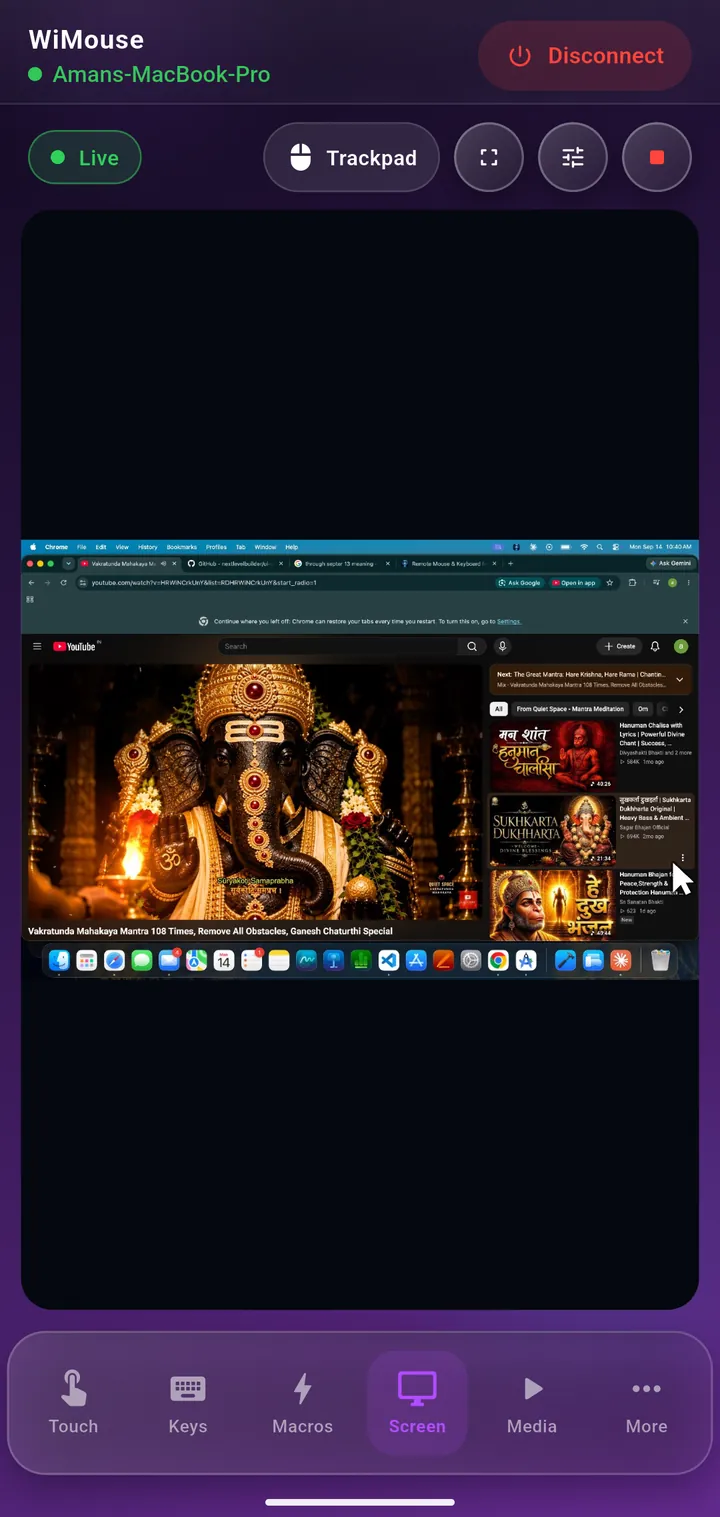The width and height of the screenshot is (720, 1517).
Task: Open Xcode hammer icon from the Dock
Action: (x=565, y=960)
